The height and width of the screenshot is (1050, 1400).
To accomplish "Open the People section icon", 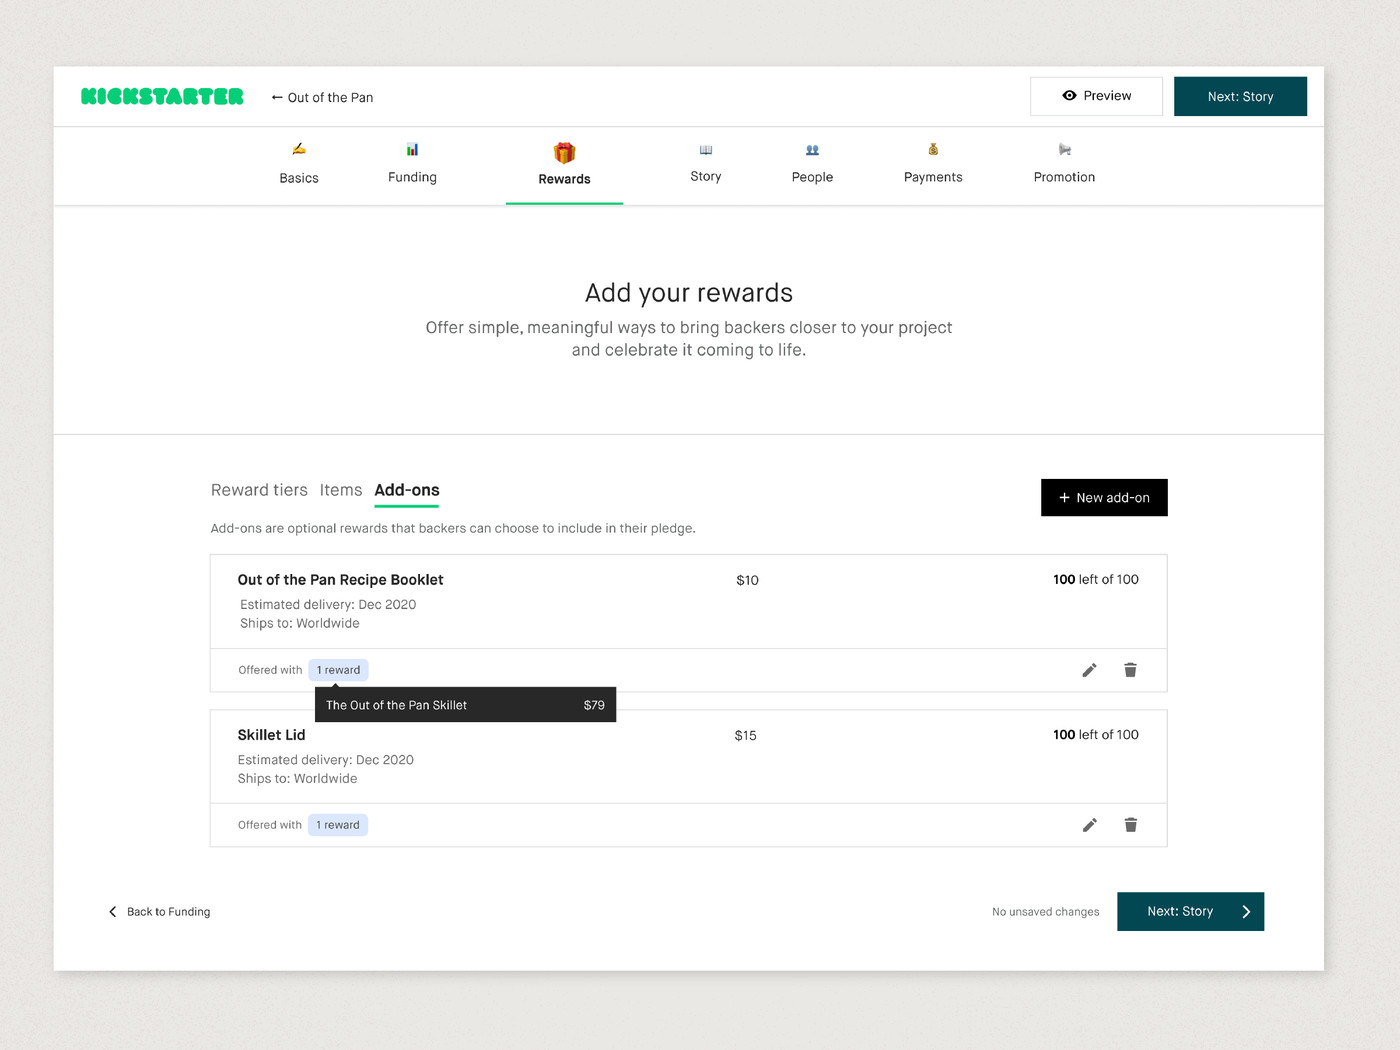I will [812, 148].
